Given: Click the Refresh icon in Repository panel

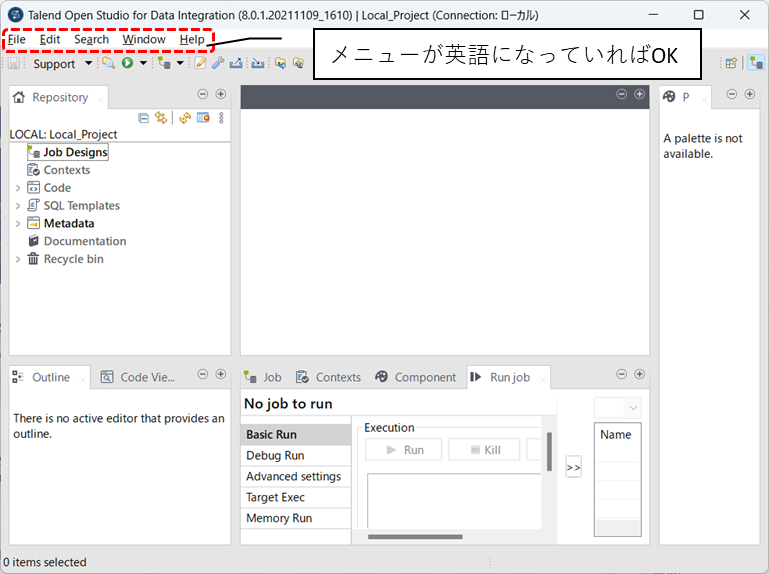Looking at the screenshot, I should tap(185, 118).
